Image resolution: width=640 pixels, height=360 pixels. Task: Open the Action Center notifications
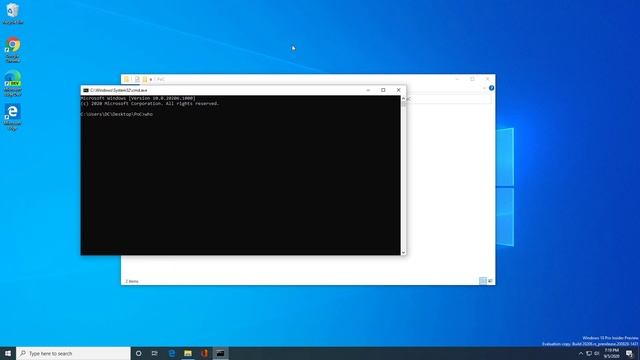pos(629,353)
